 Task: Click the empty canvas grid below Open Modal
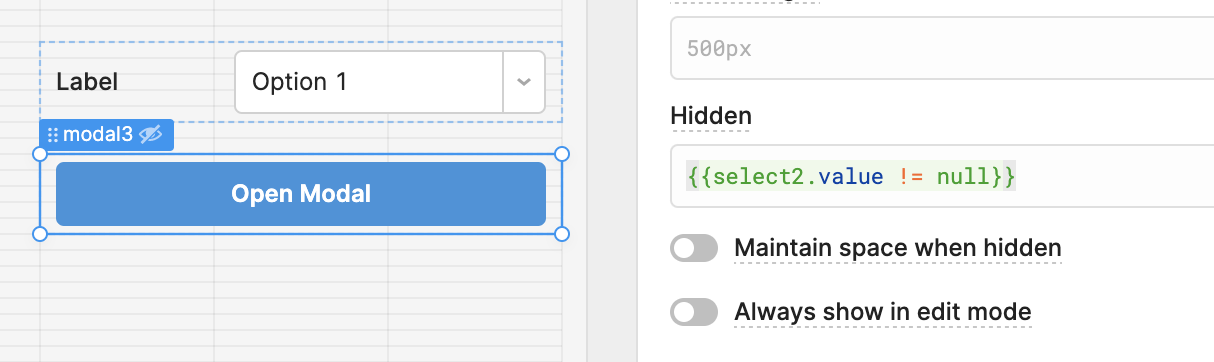300,300
